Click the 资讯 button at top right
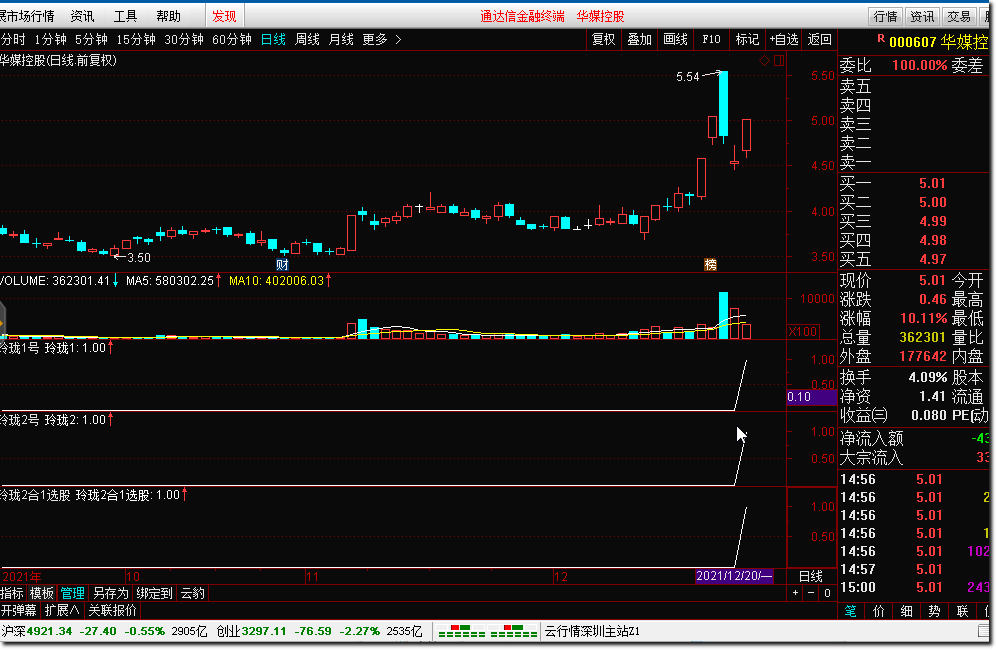The image size is (998, 650). click(922, 17)
